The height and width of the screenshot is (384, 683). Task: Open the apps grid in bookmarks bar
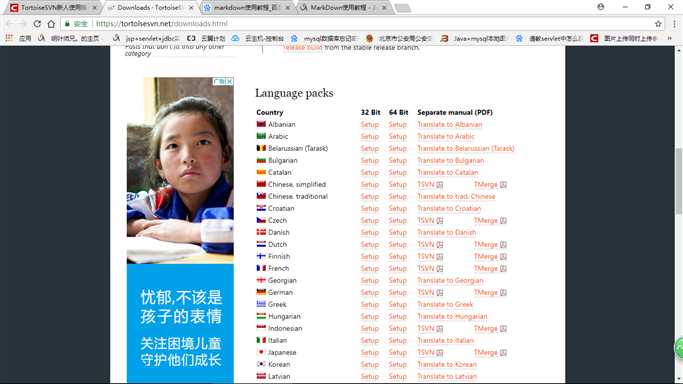pos(9,38)
